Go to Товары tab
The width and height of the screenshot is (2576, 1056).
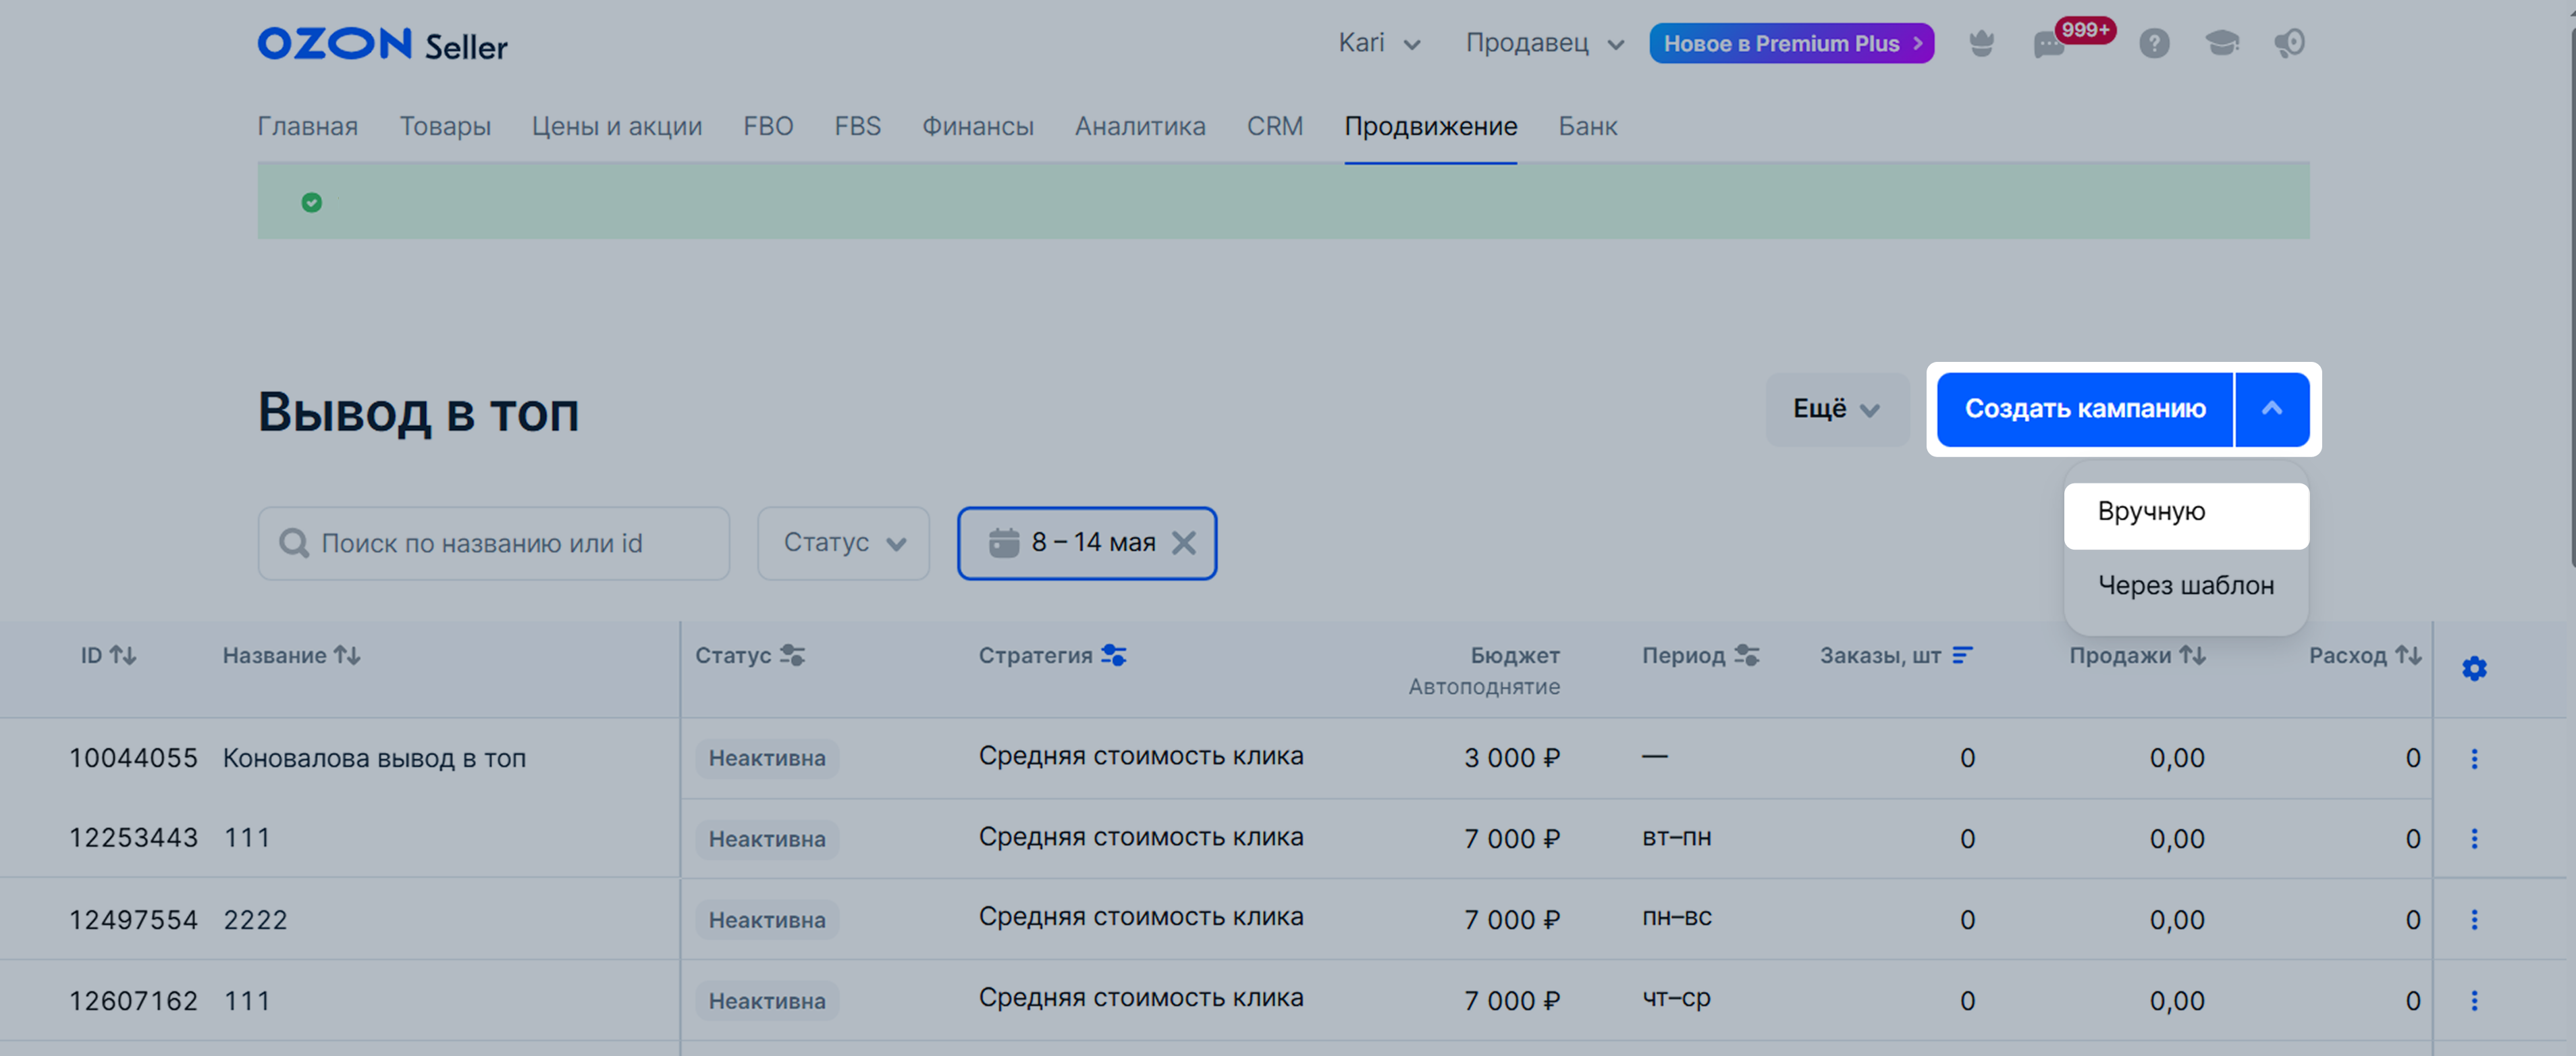click(x=445, y=126)
